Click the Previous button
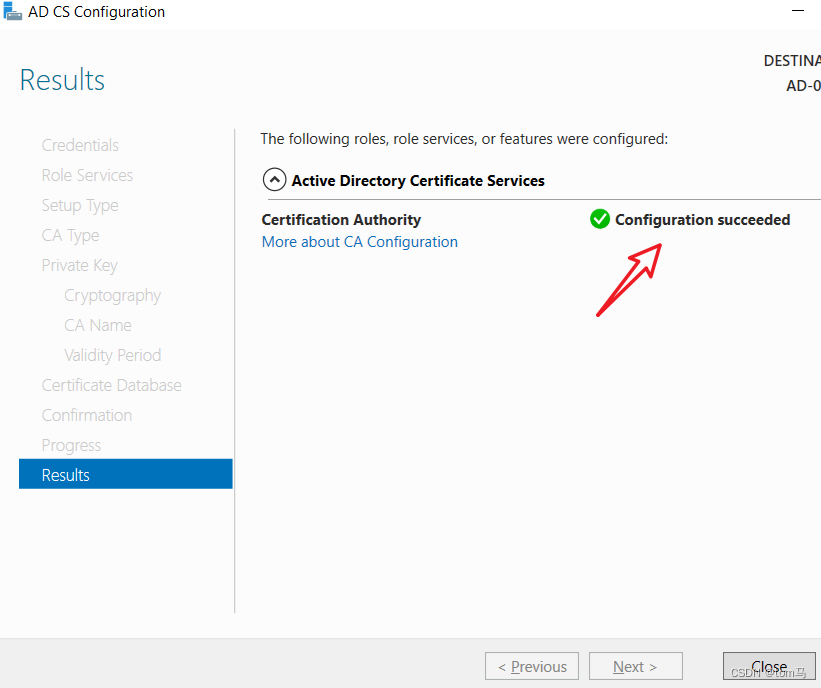 531,667
